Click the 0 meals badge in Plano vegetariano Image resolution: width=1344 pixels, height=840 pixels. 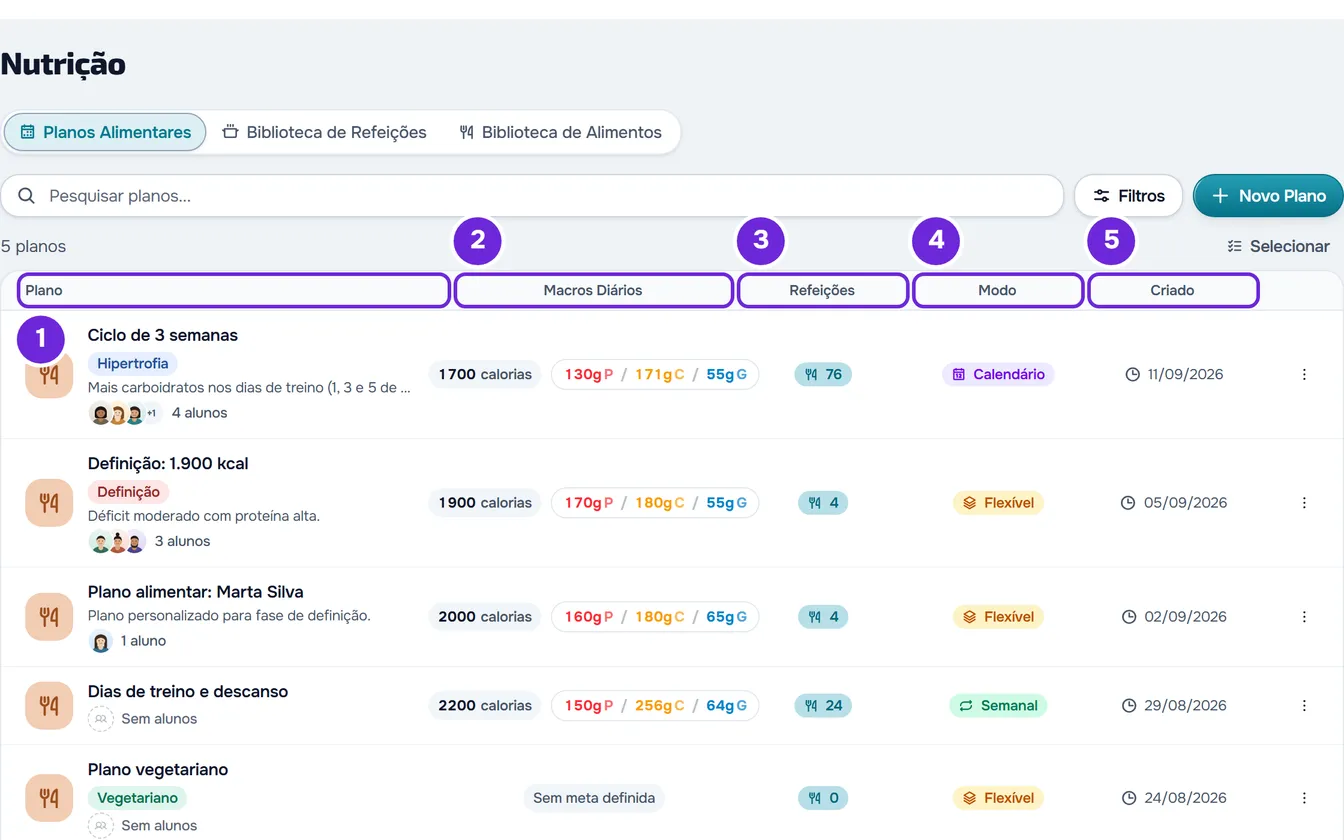point(823,797)
